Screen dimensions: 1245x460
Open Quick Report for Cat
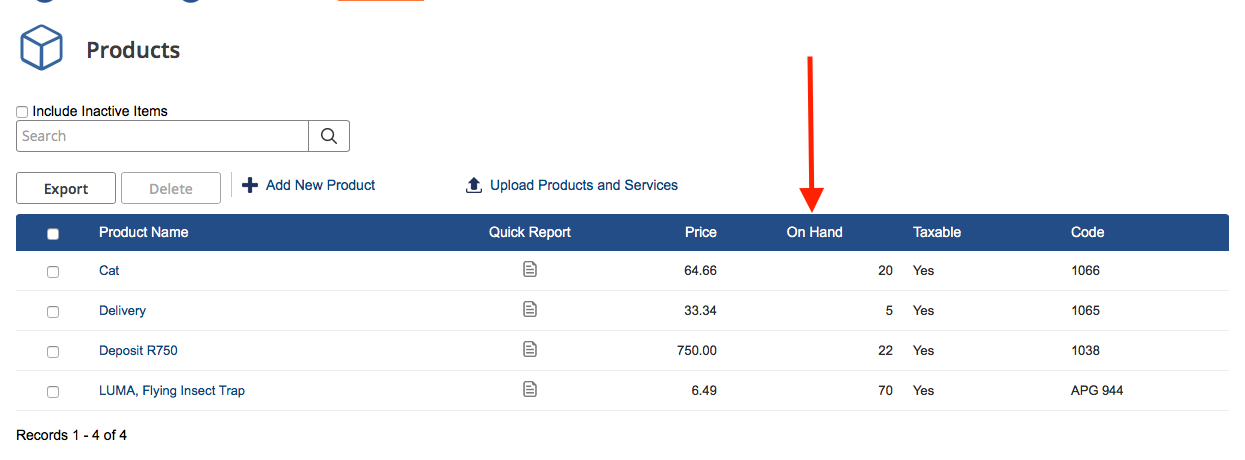[x=530, y=269]
